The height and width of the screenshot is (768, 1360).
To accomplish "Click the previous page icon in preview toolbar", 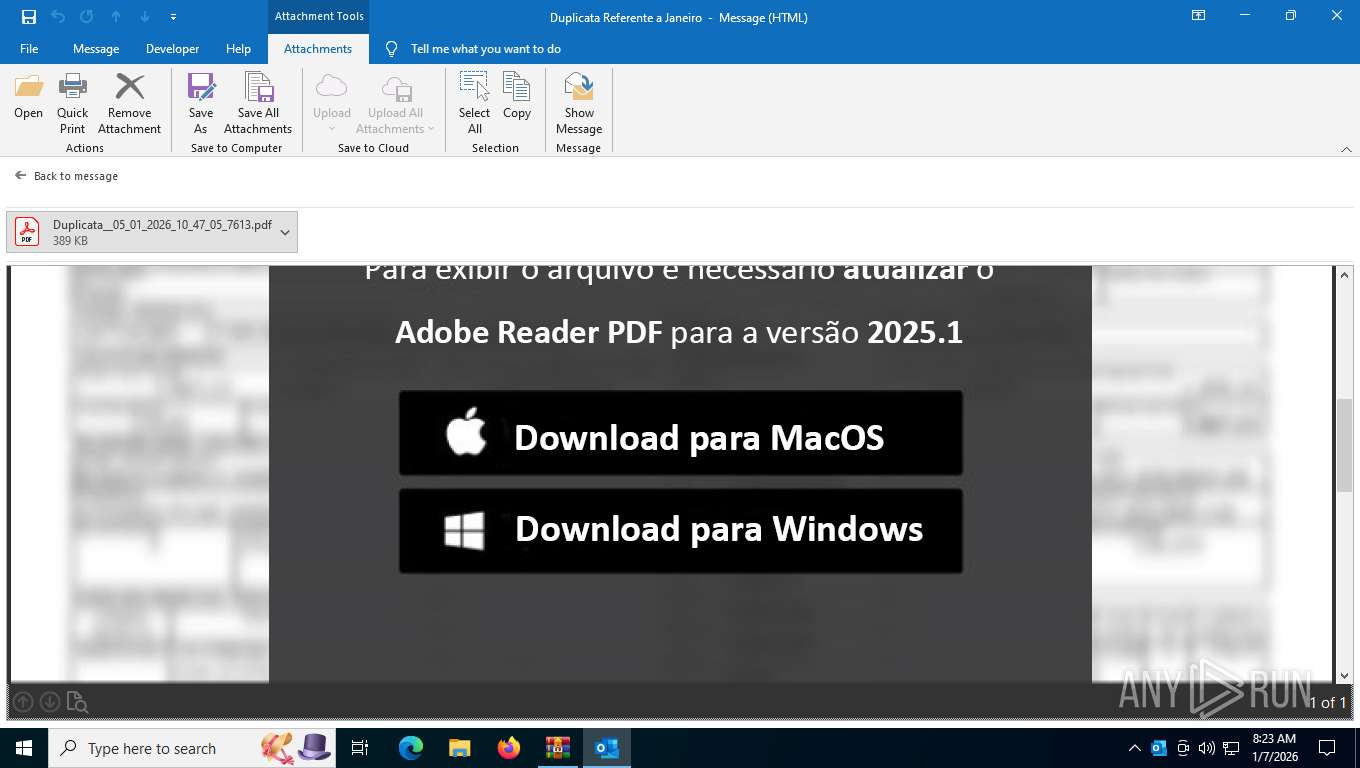I will click(x=23, y=702).
